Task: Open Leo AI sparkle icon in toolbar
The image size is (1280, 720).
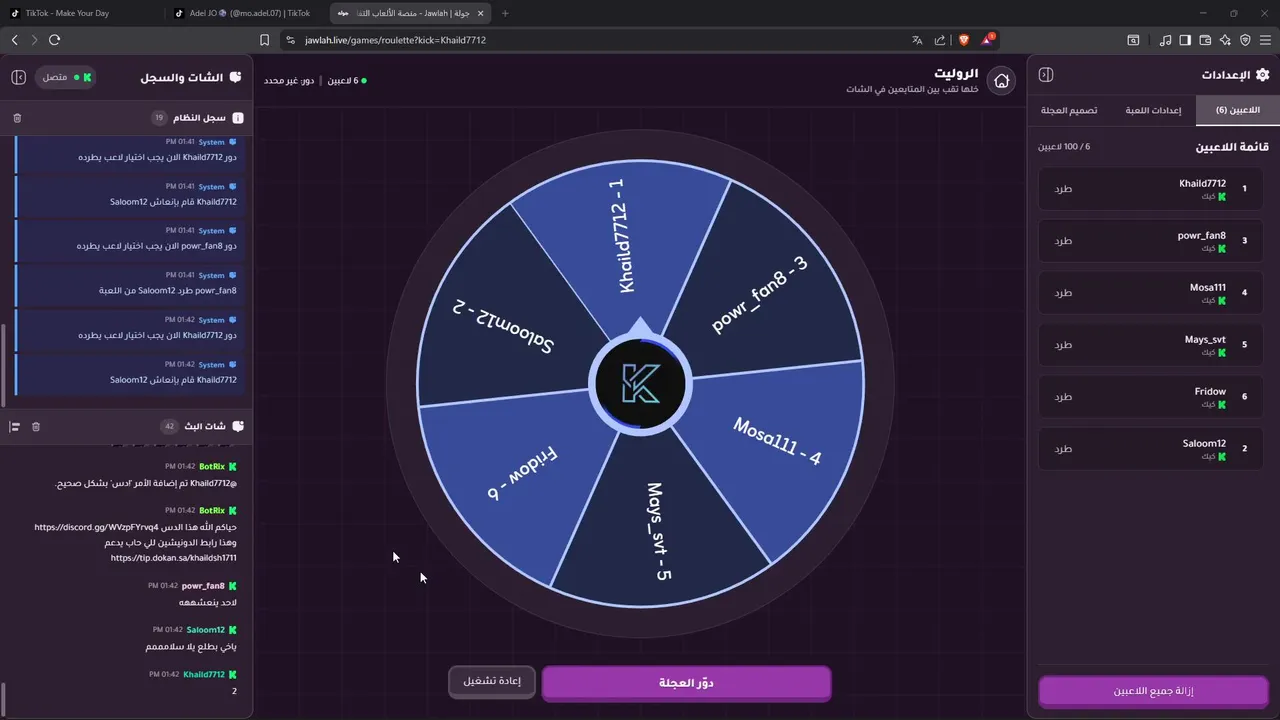Action: [1225, 40]
